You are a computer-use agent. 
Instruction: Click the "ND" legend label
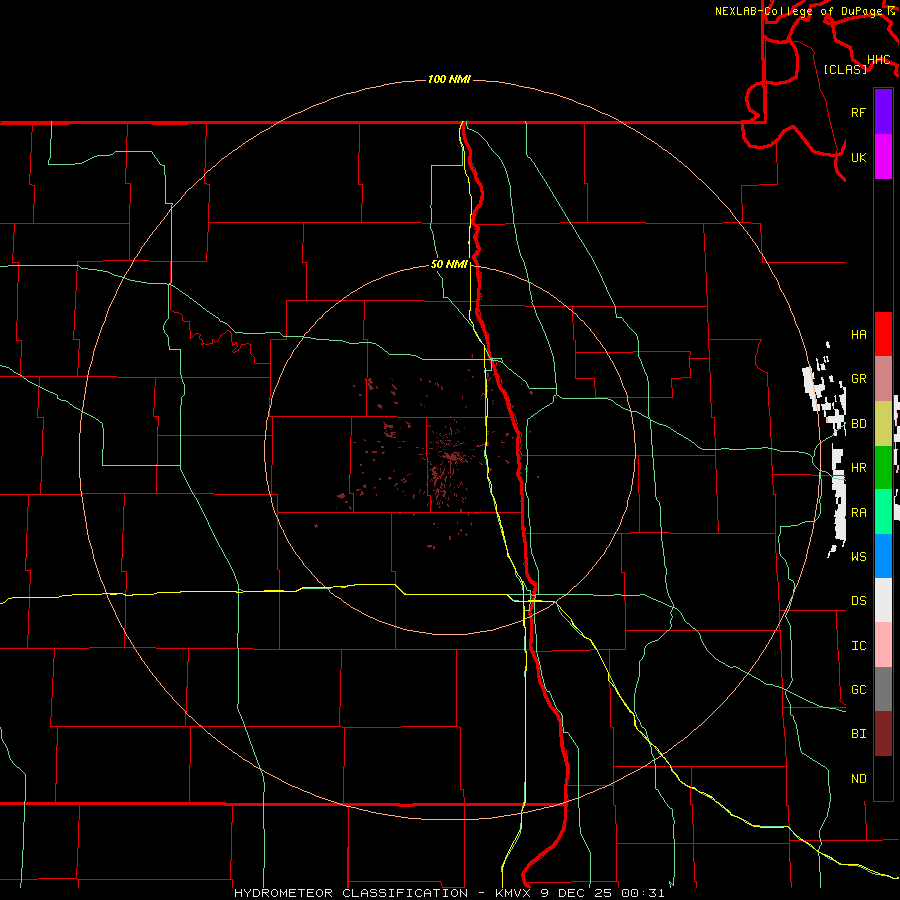[x=858, y=779]
